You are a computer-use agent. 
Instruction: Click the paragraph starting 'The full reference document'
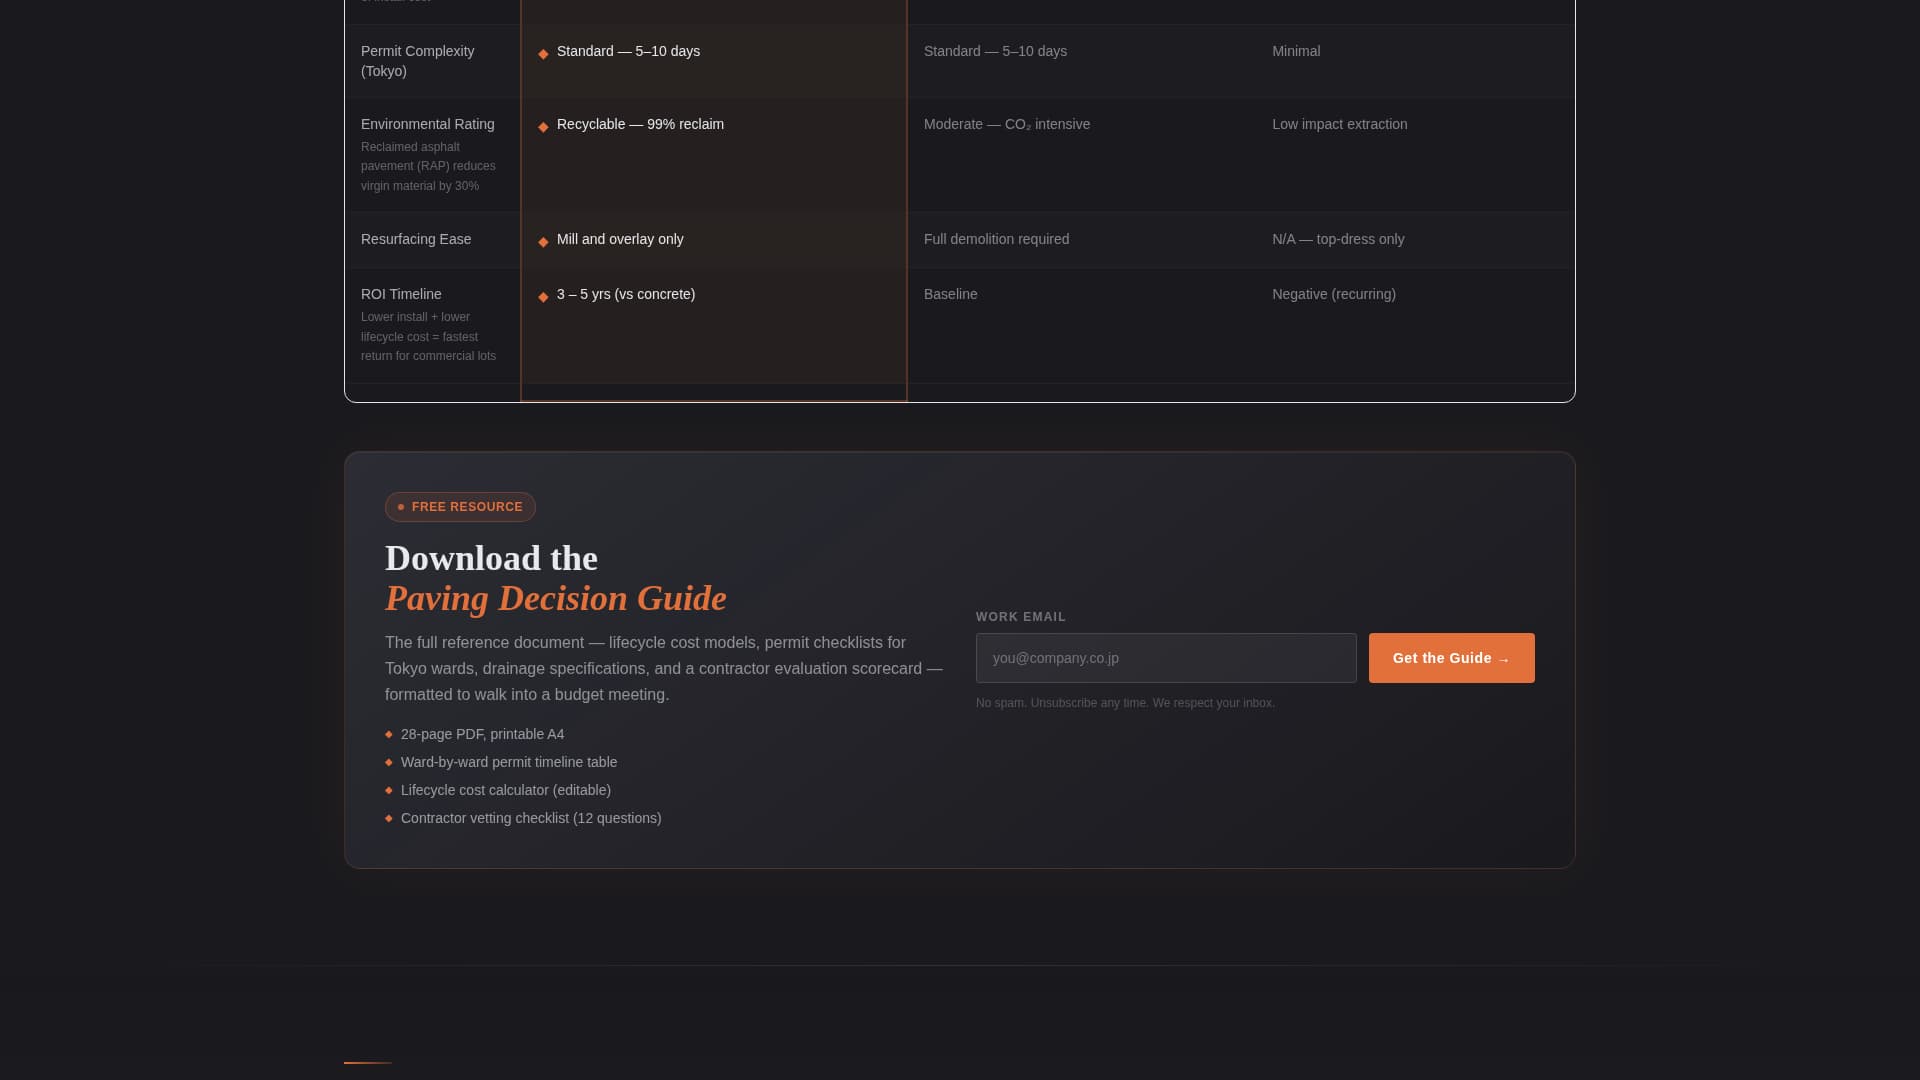[664, 668]
